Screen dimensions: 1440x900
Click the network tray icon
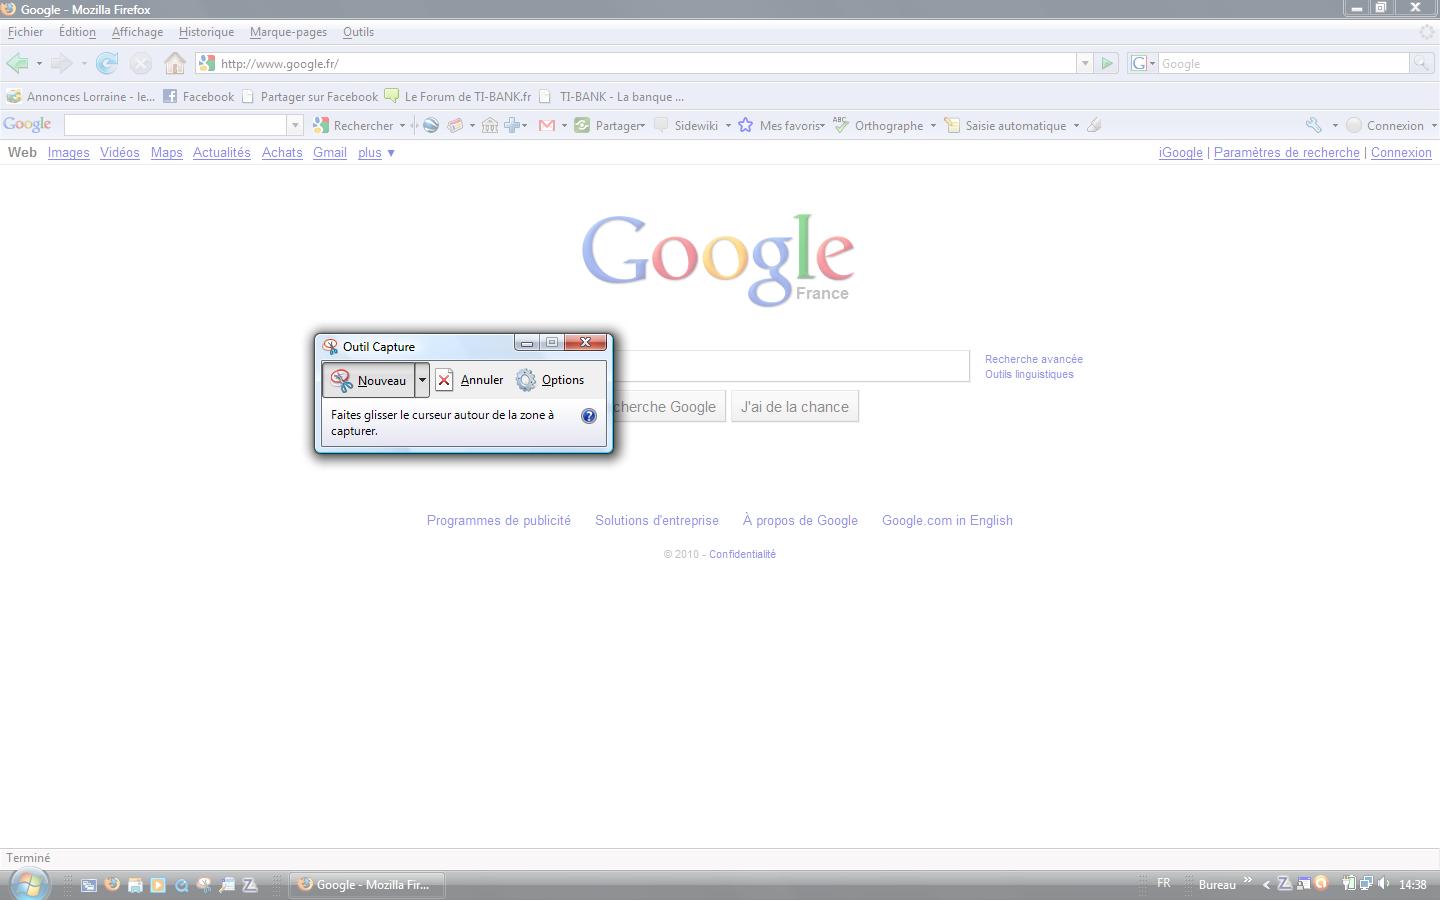(1365, 883)
